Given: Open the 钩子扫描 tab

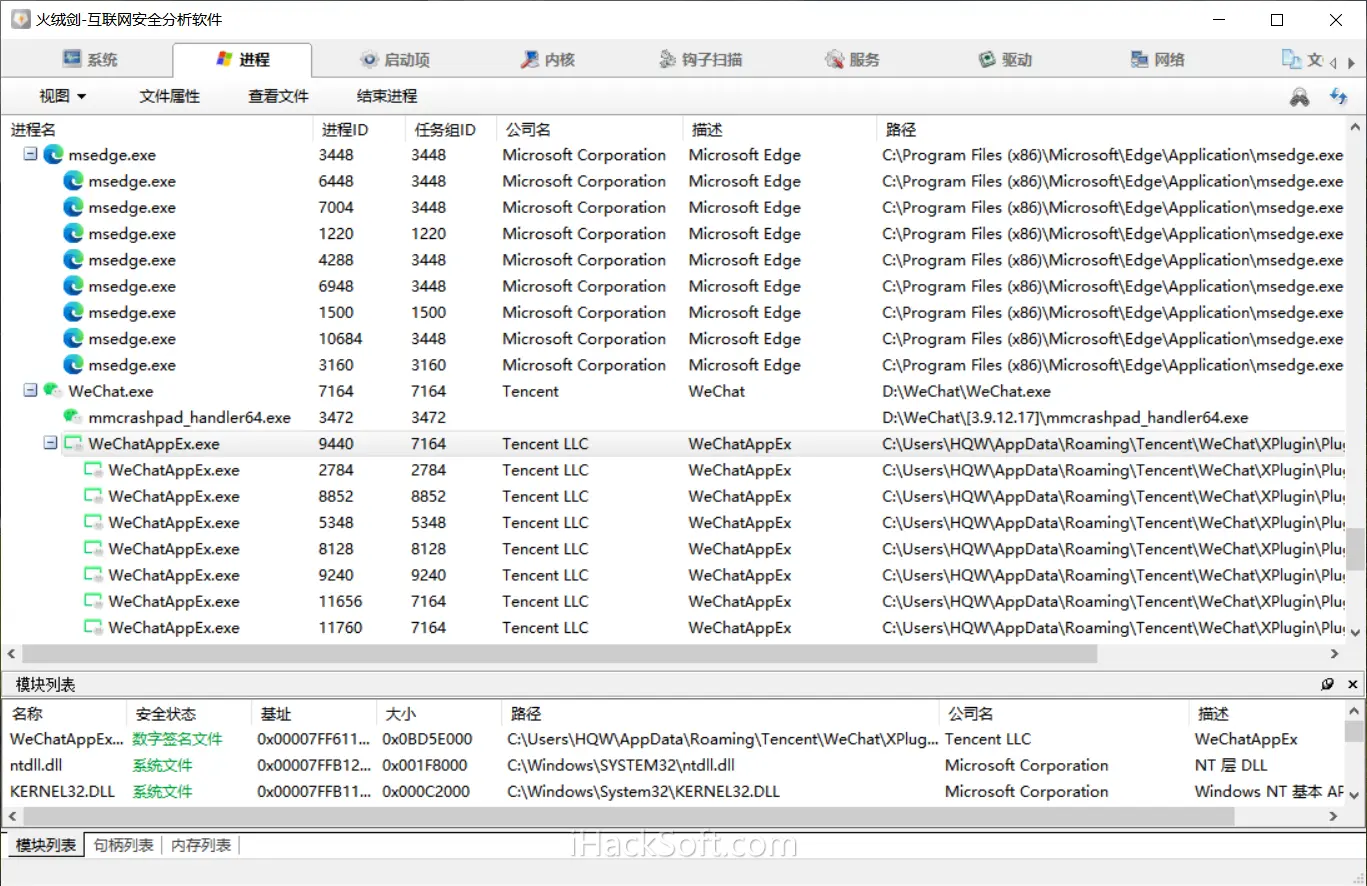Looking at the screenshot, I should (701, 60).
